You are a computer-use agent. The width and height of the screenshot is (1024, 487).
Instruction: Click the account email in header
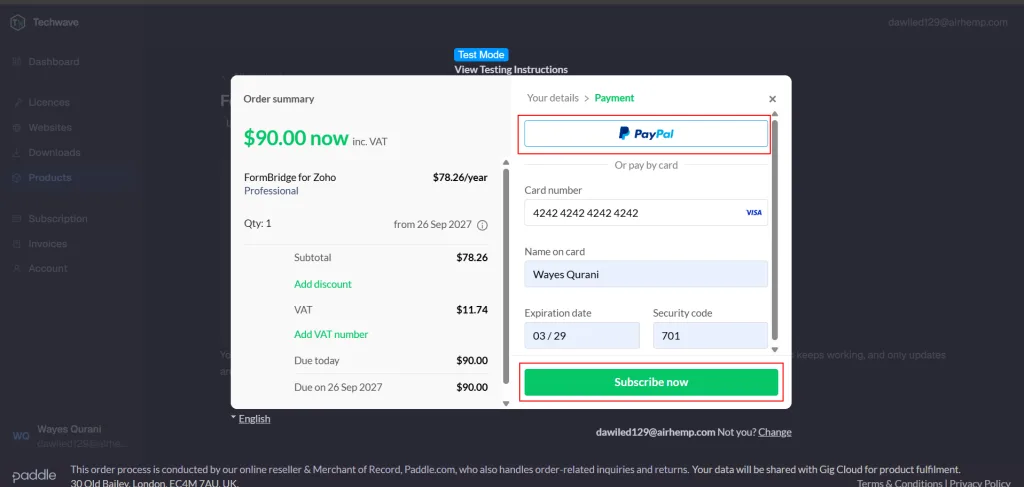pyautogui.click(x=948, y=22)
